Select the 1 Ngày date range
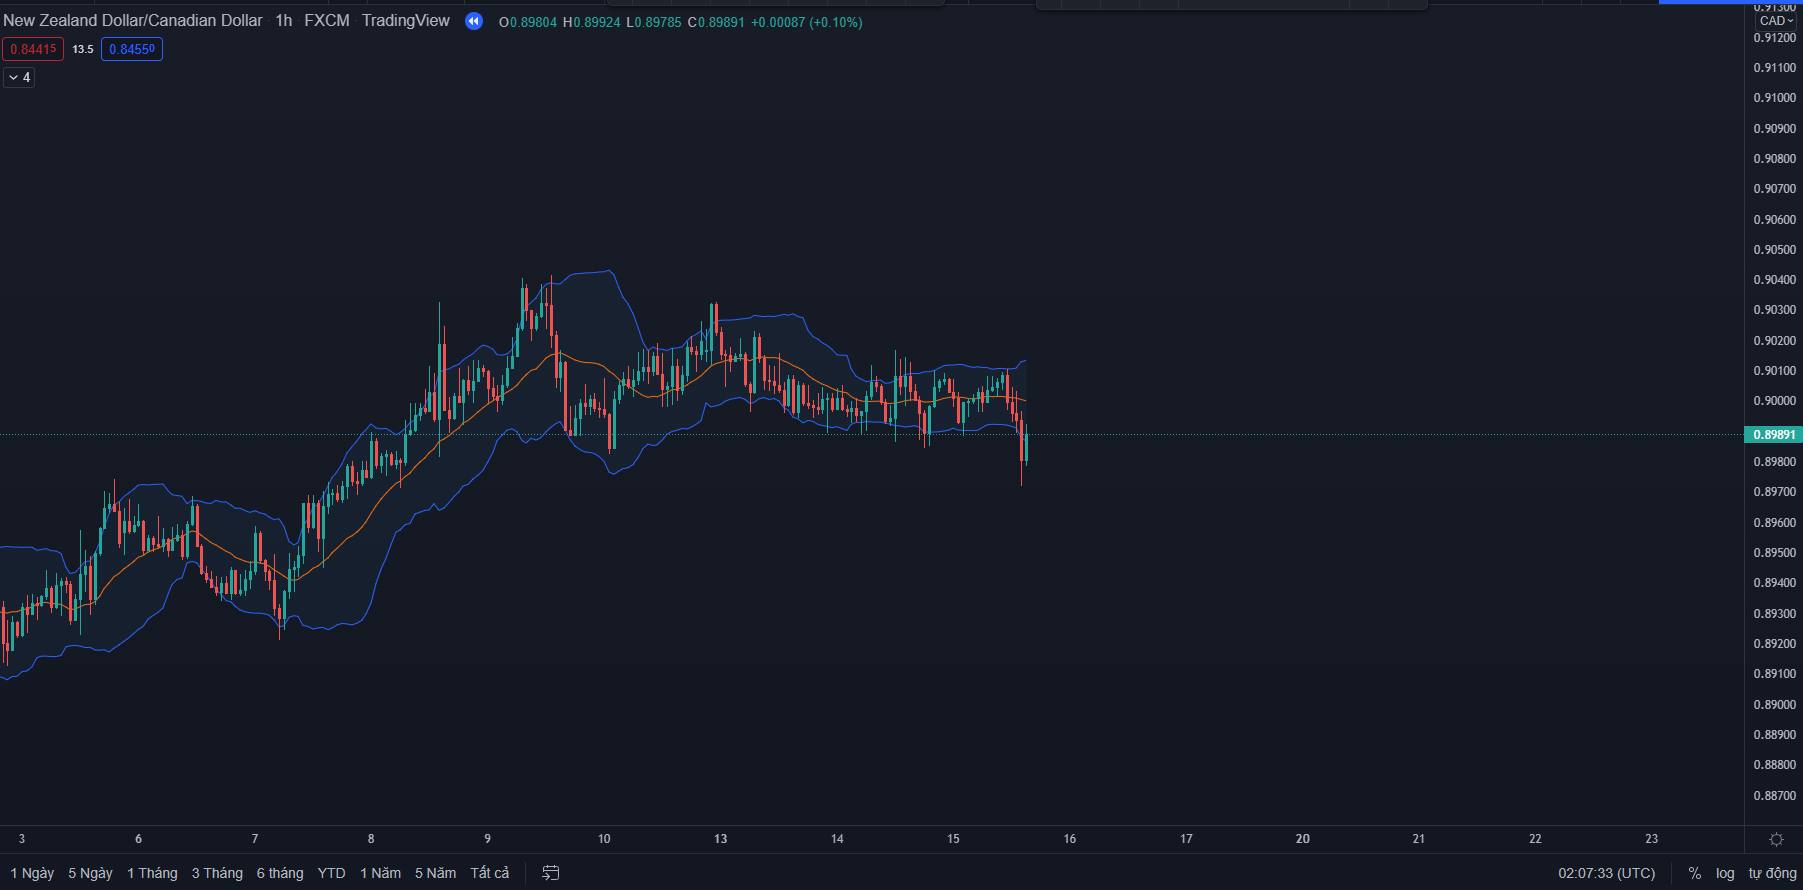The image size is (1803, 890). (x=32, y=873)
